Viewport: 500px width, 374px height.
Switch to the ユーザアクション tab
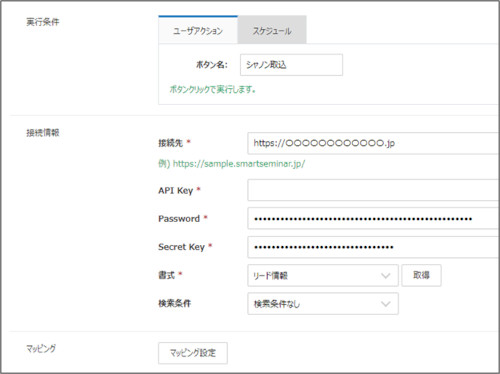tap(198, 30)
